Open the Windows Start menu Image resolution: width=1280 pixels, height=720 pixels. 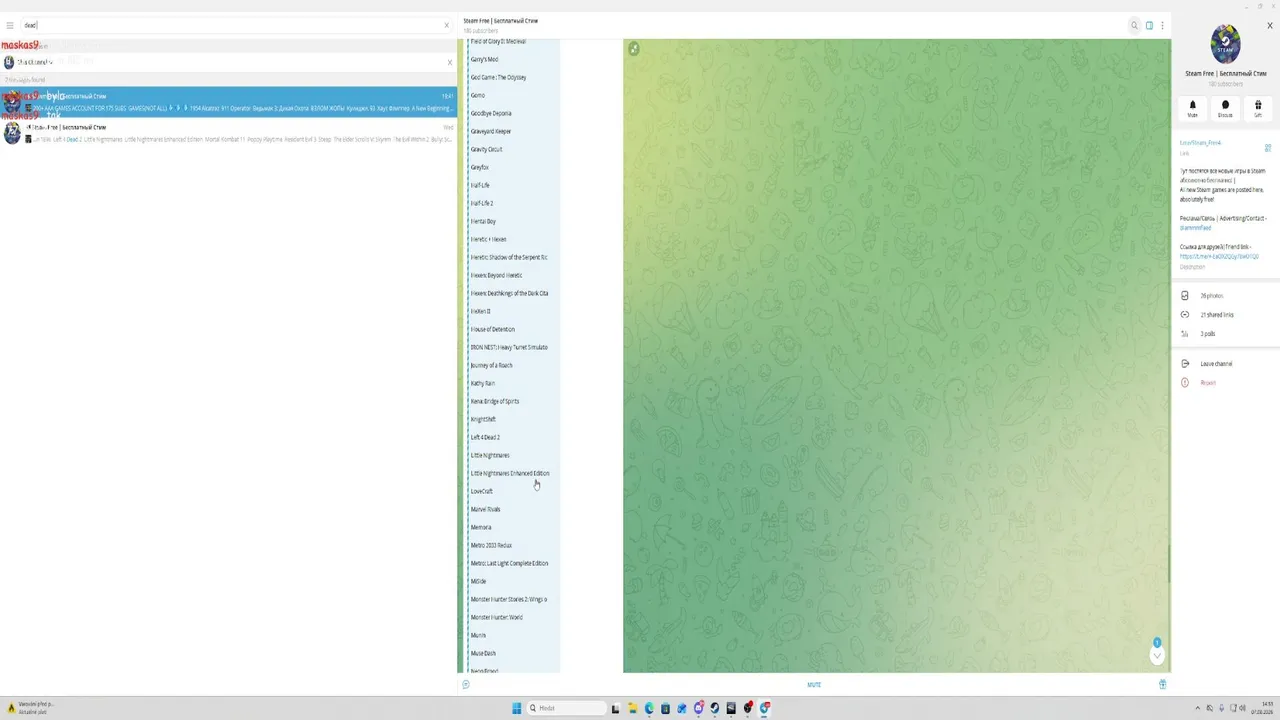pos(517,708)
